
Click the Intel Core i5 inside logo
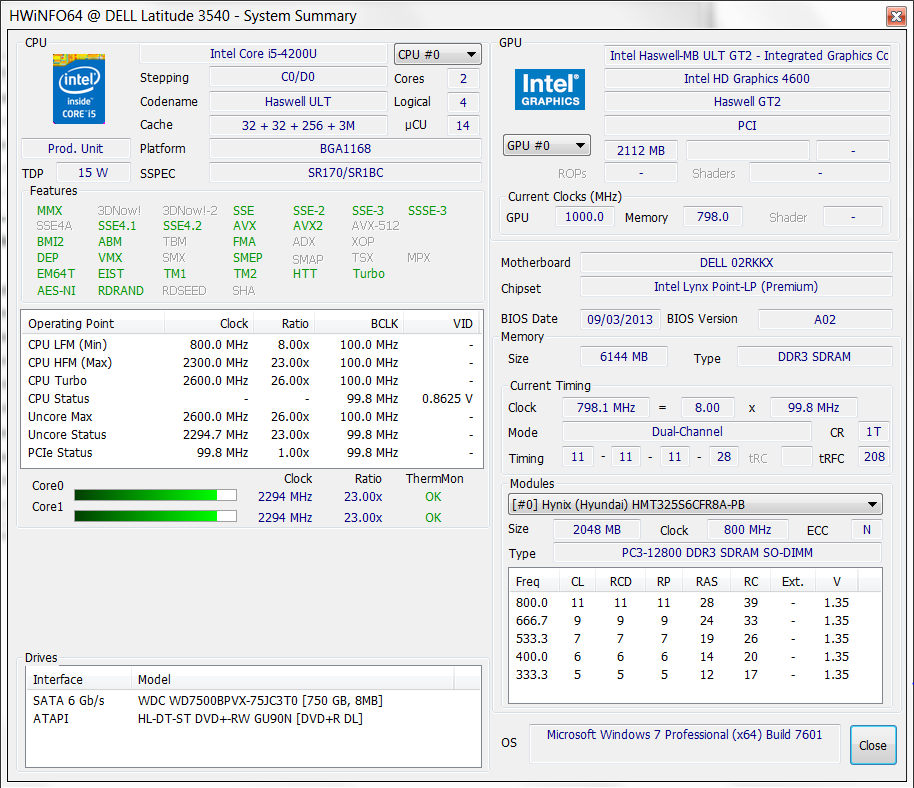pyautogui.click(x=79, y=89)
